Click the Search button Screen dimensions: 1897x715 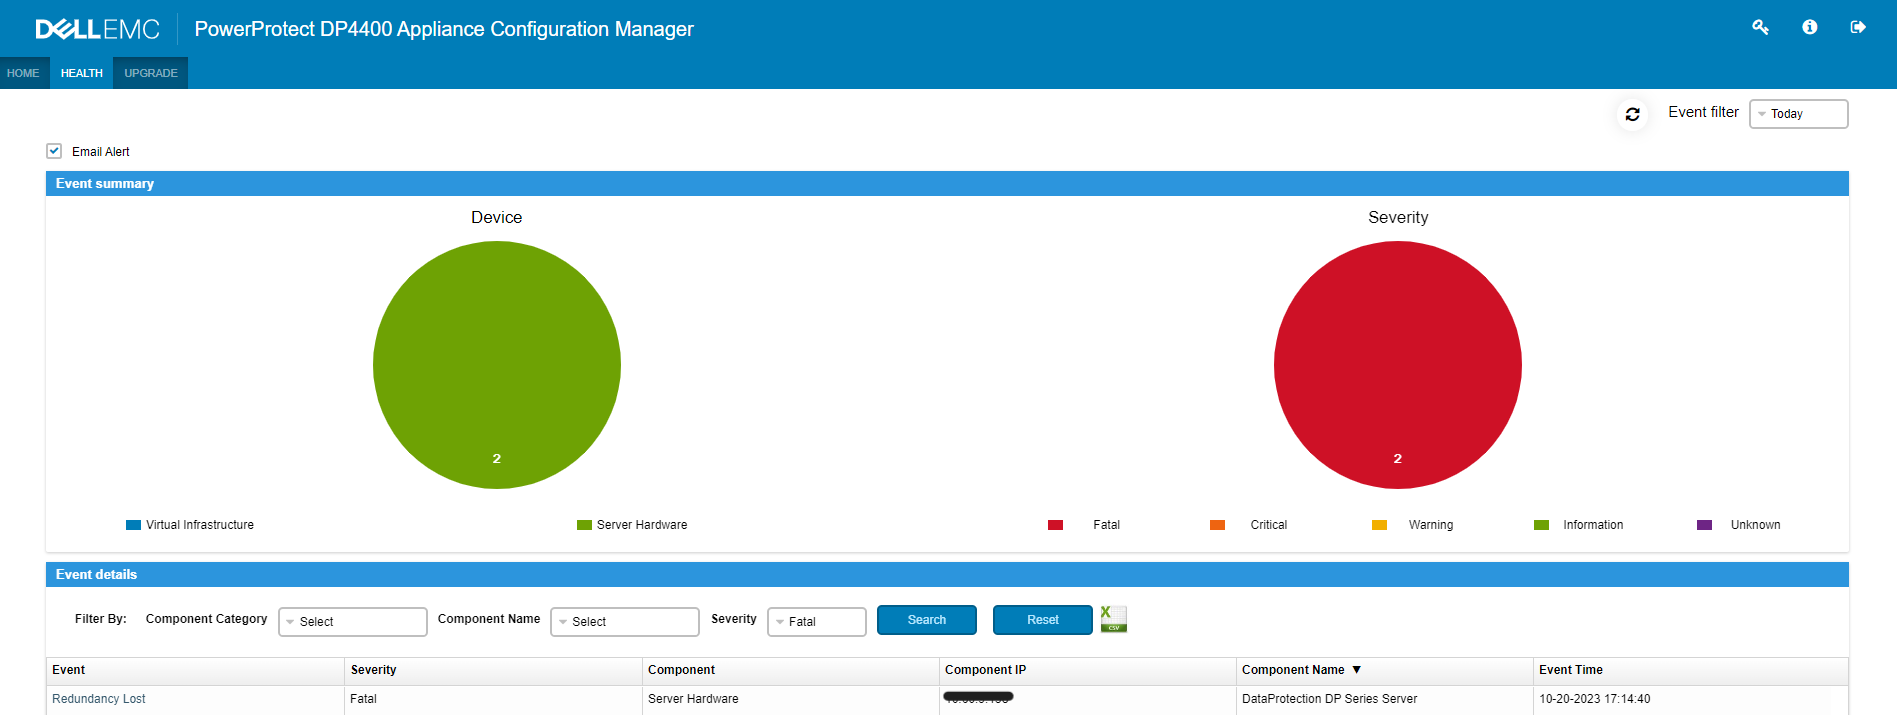[x=927, y=620]
